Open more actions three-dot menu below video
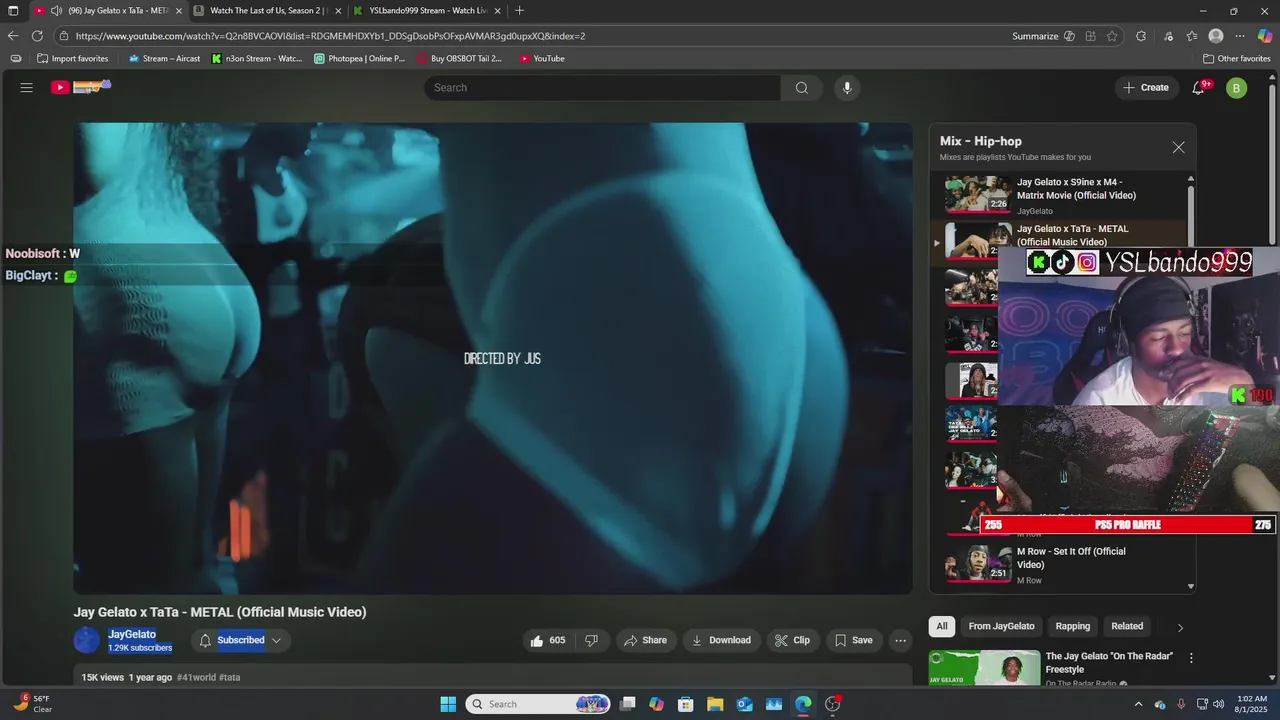Viewport: 1280px width, 720px height. coord(900,640)
